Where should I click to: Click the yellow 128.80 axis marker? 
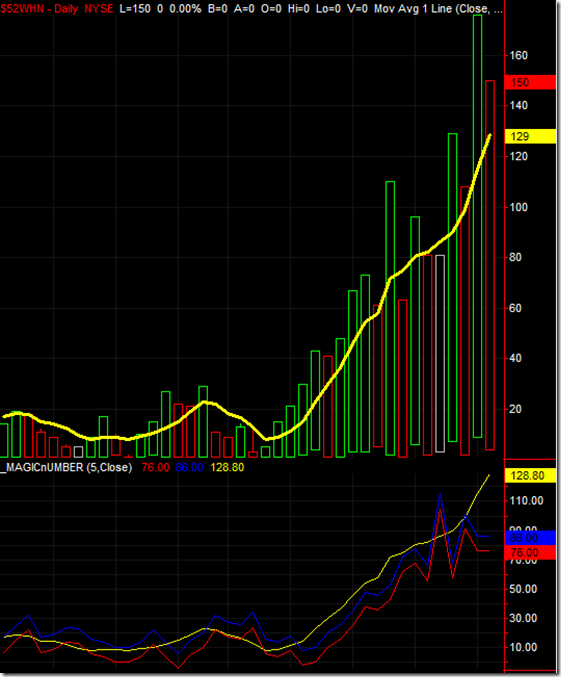(530, 475)
